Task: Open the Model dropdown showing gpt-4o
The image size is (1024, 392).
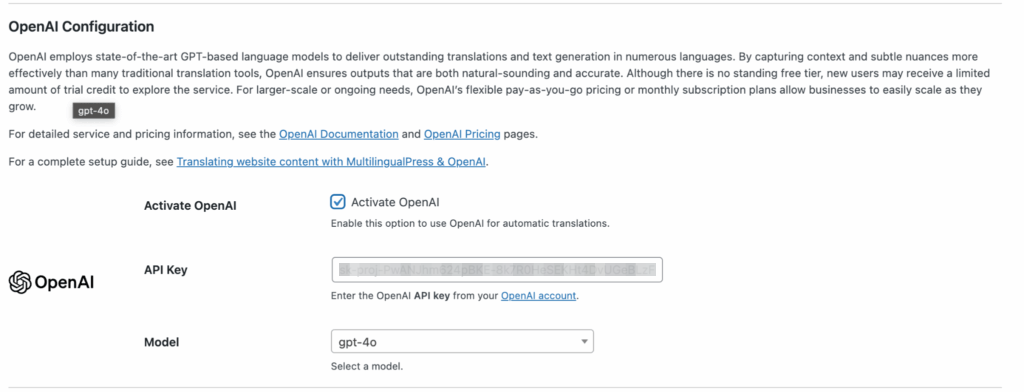Action: click(462, 341)
